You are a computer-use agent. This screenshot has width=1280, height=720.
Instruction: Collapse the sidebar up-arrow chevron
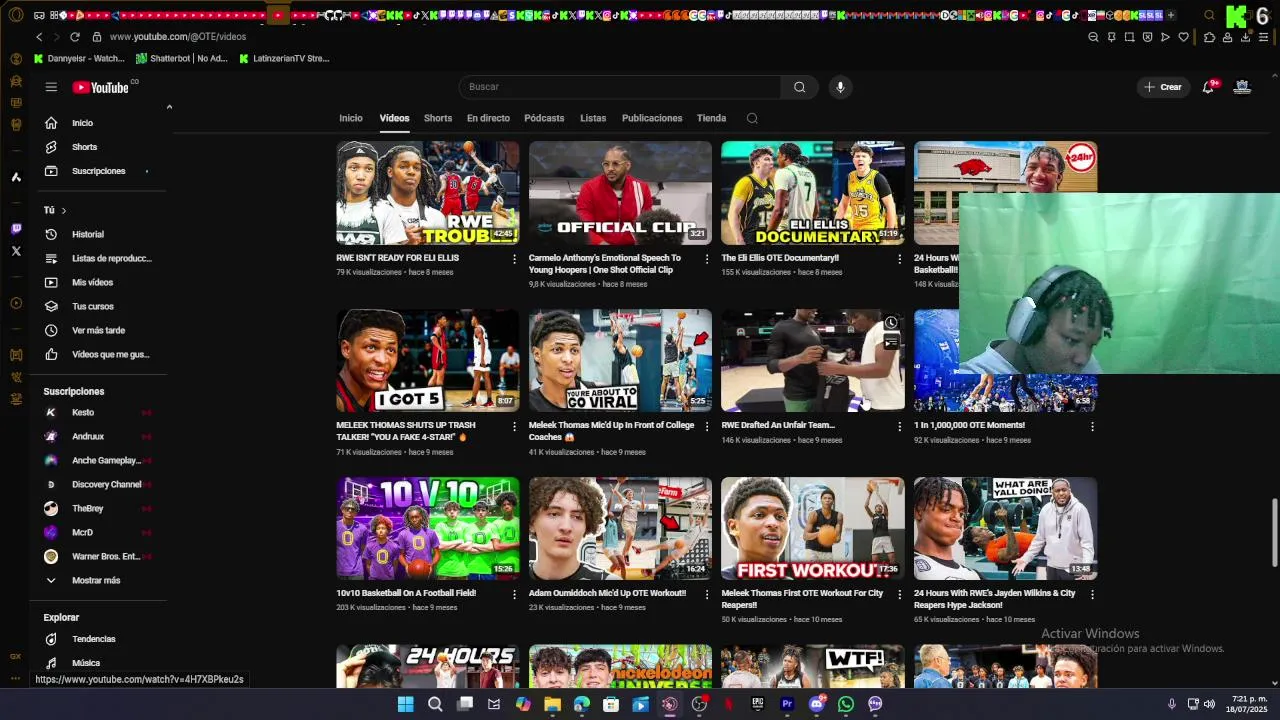(x=169, y=107)
